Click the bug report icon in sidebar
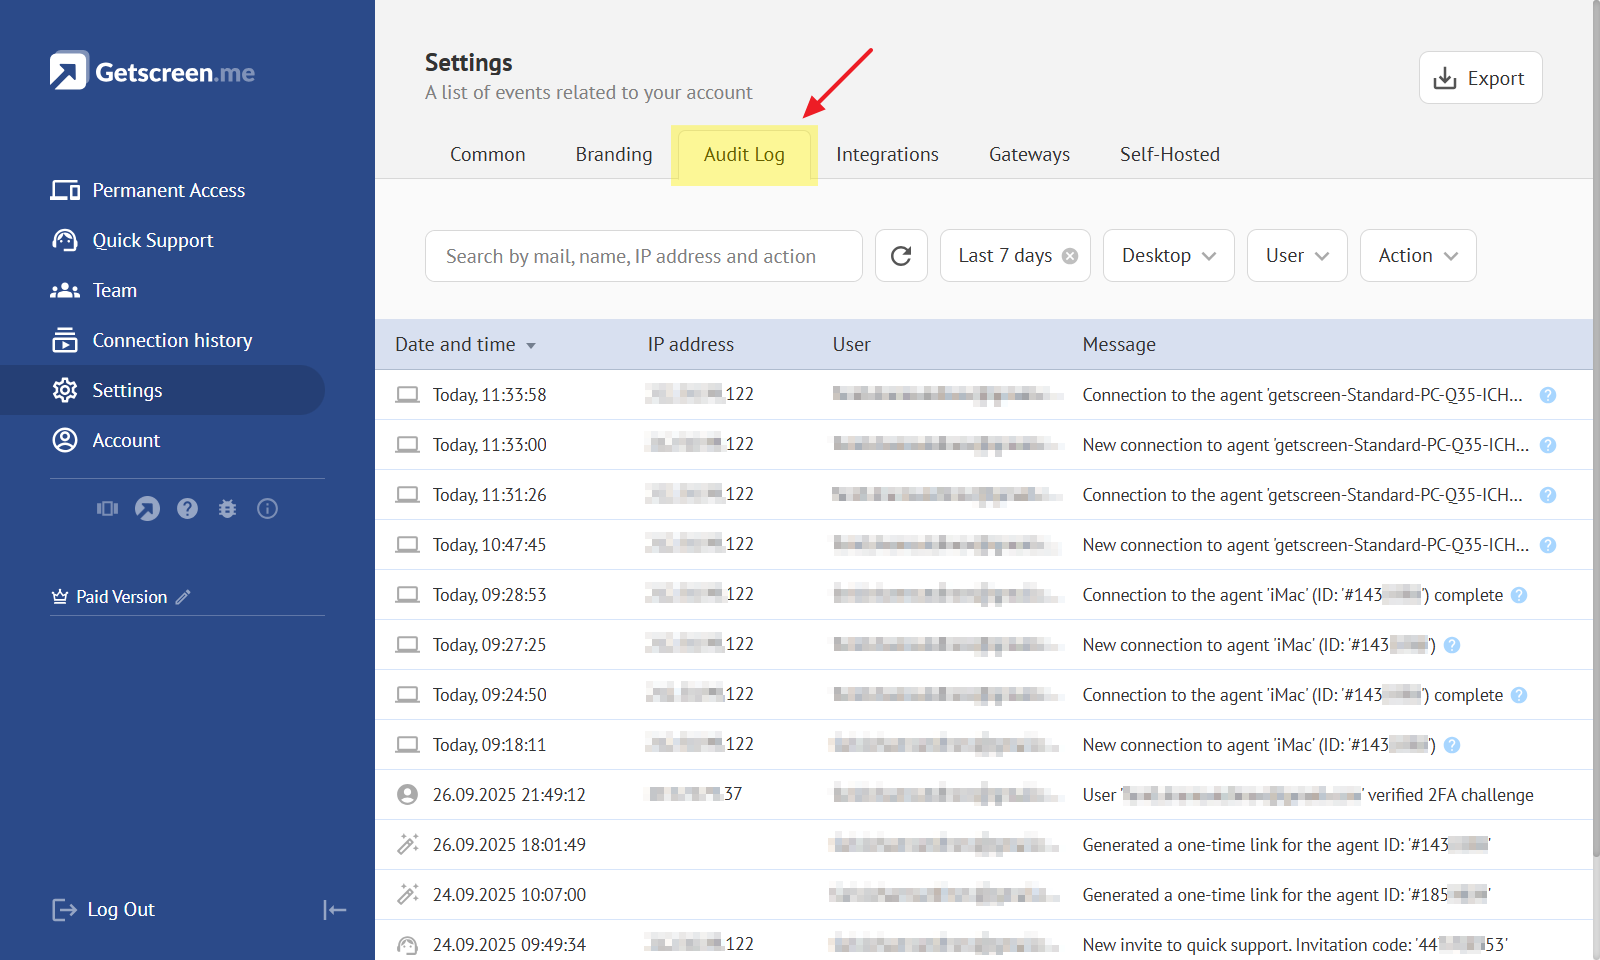 point(227,509)
